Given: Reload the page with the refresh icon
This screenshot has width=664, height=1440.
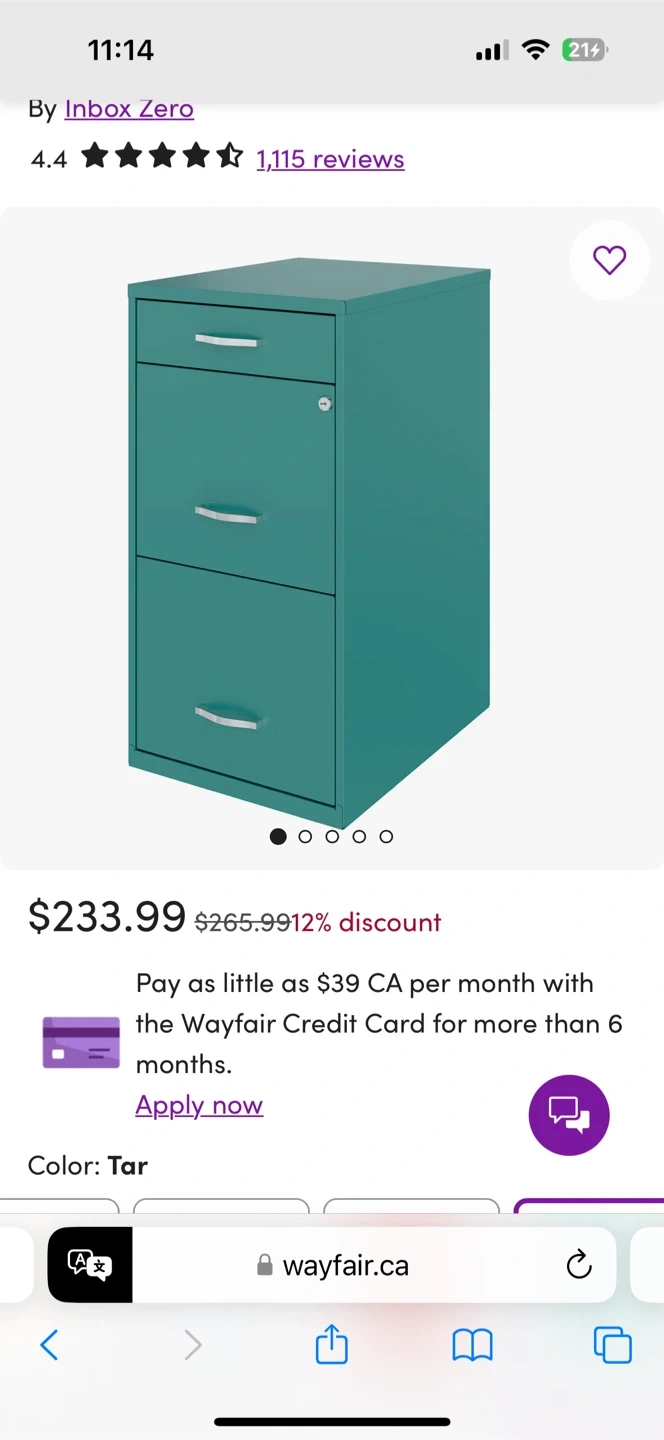Looking at the screenshot, I should pos(579,1265).
